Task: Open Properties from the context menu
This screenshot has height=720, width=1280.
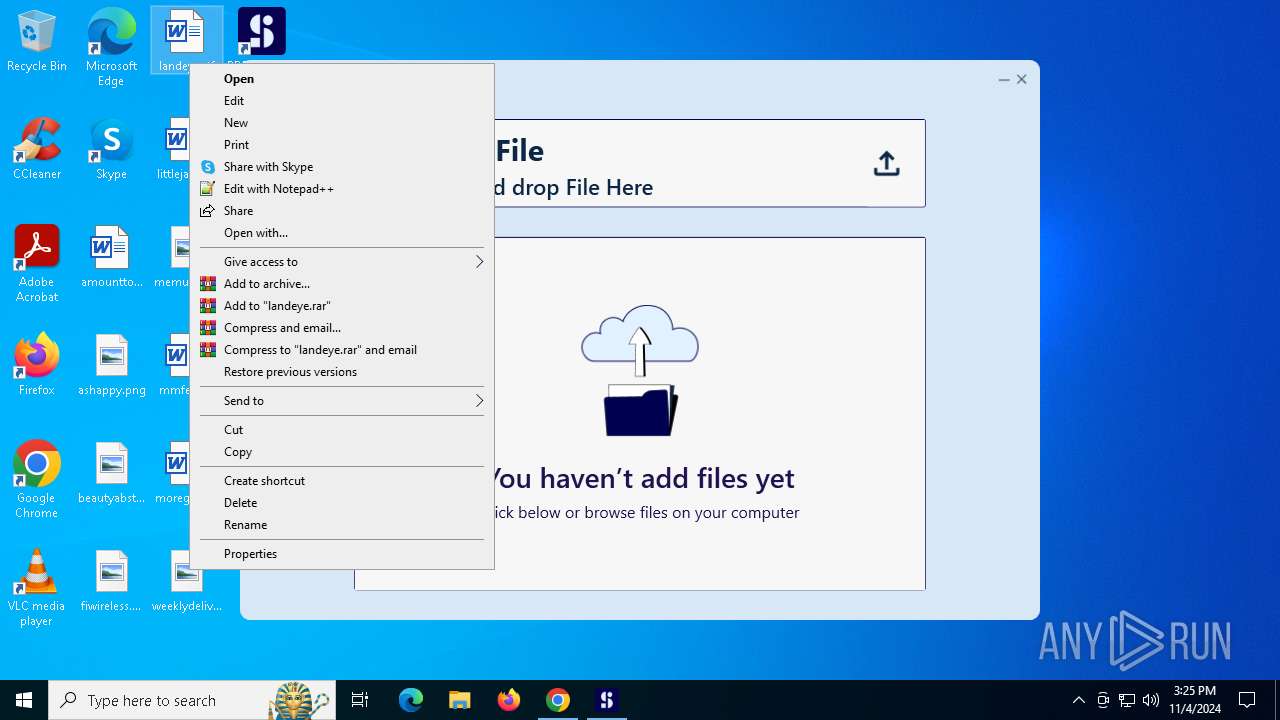Action: pyautogui.click(x=342, y=554)
